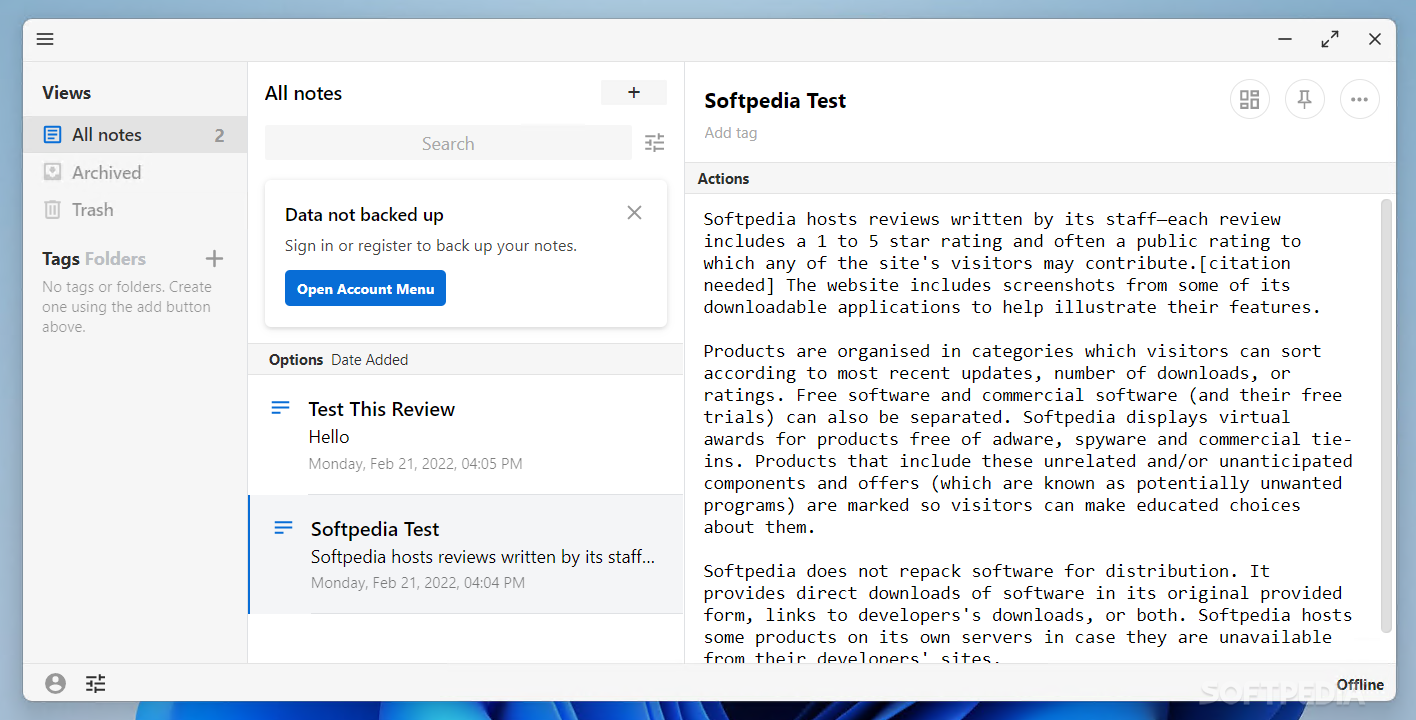Open quick settings icon in footer

click(95, 683)
